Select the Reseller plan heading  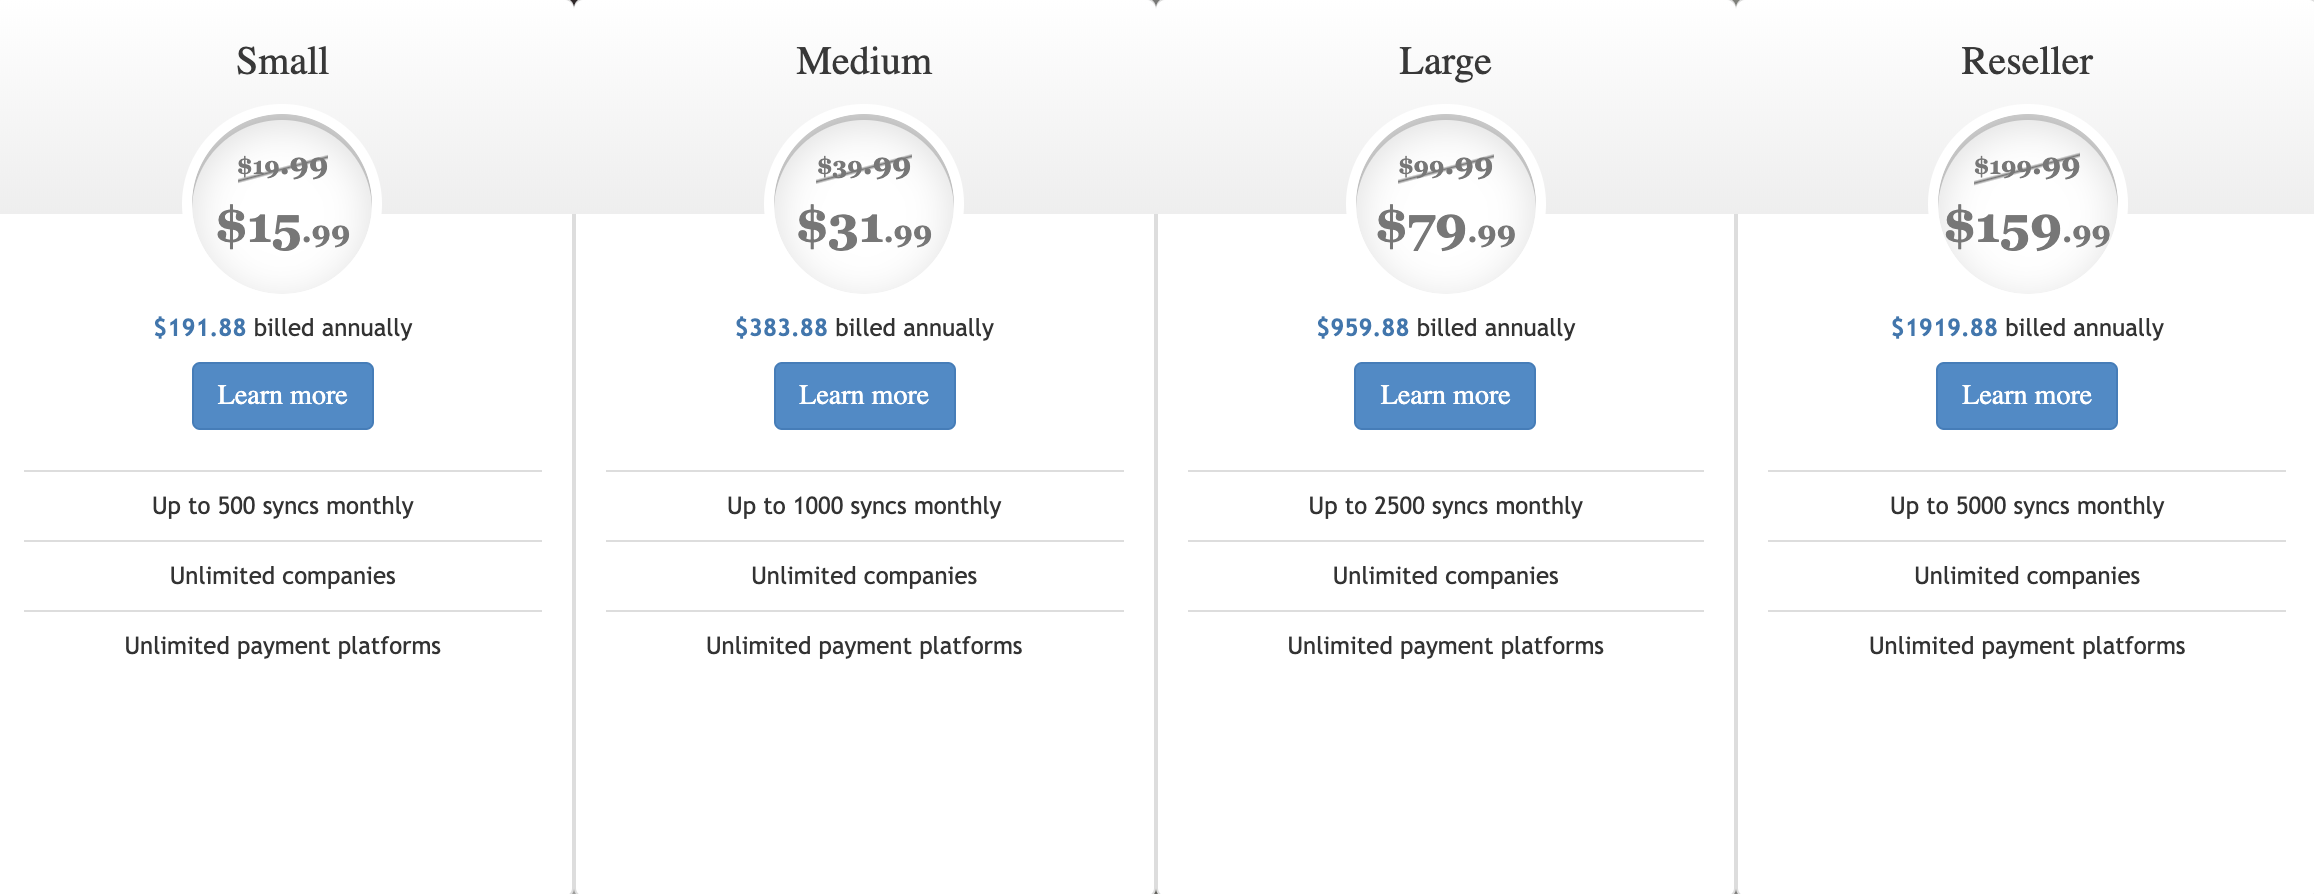2027,61
